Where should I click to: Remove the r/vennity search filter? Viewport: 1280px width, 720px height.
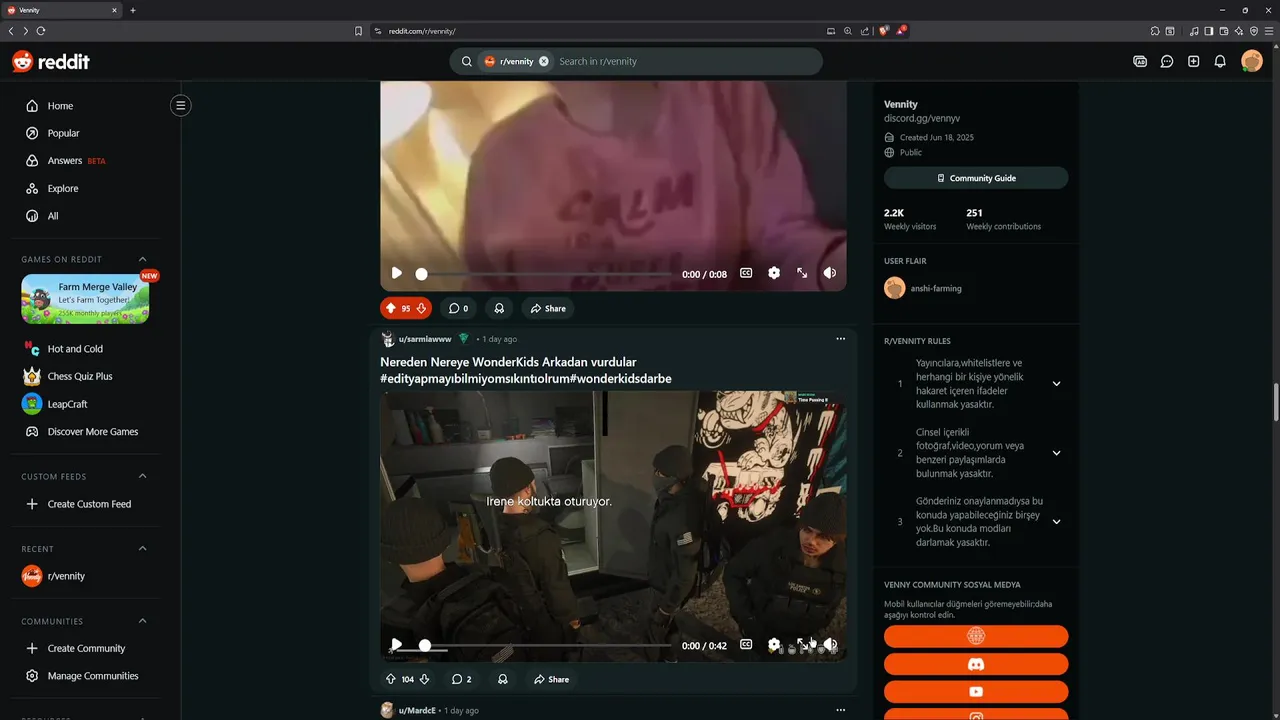coord(544,61)
